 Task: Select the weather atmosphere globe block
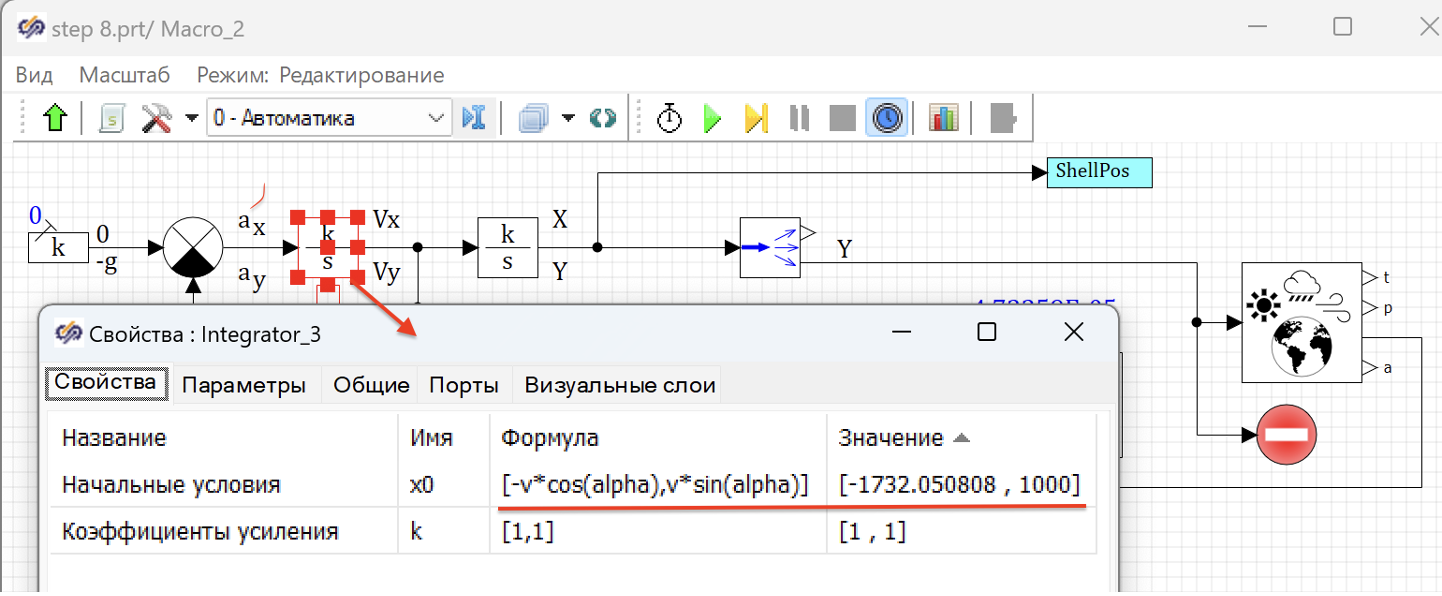(1301, 322)
